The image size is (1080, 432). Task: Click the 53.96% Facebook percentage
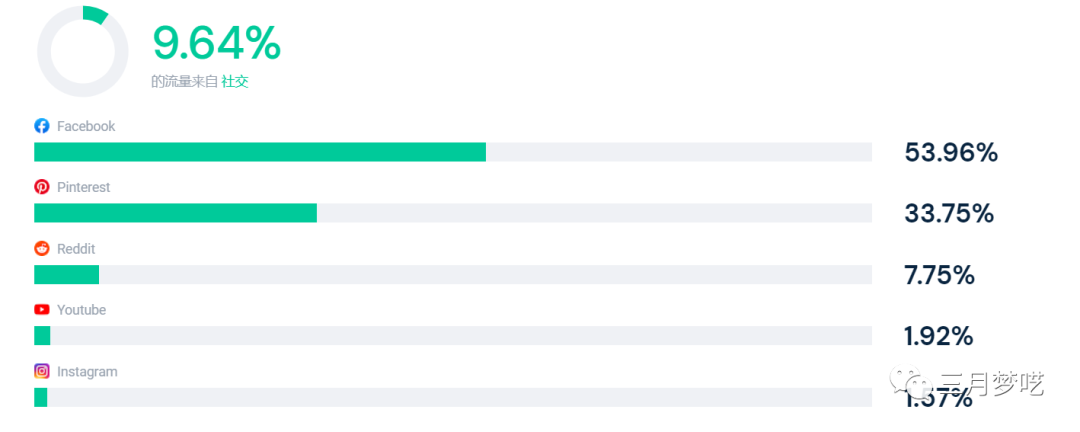(951, 153)
